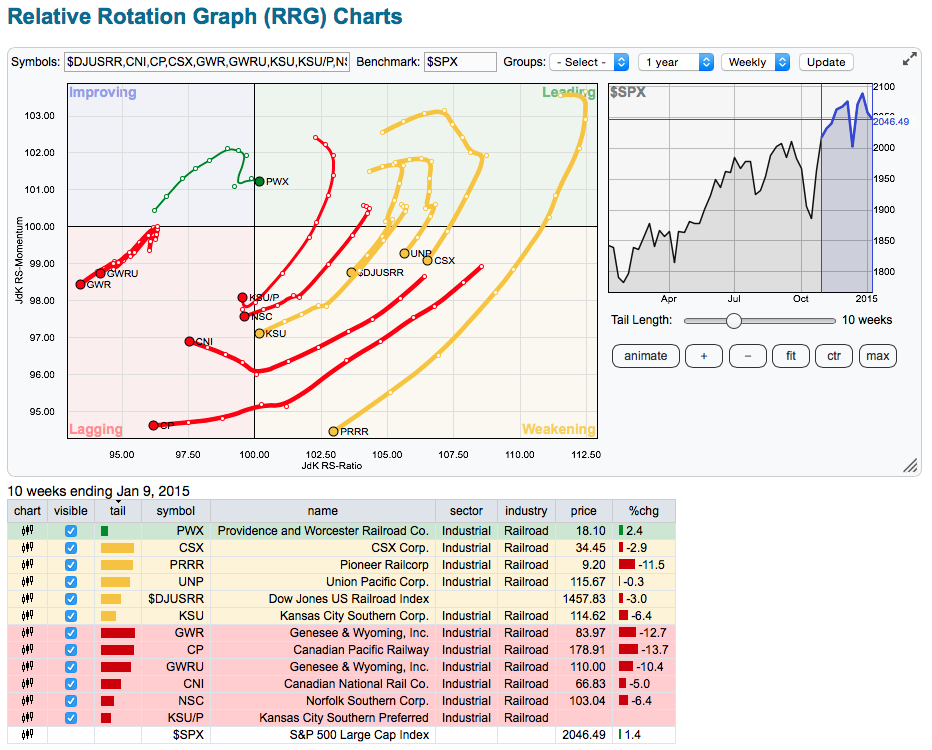The width and height of the screenshot is (932, 750).
Task: Uncheck the visible checkbox for PRRR
Action: [x=71, y=565]
